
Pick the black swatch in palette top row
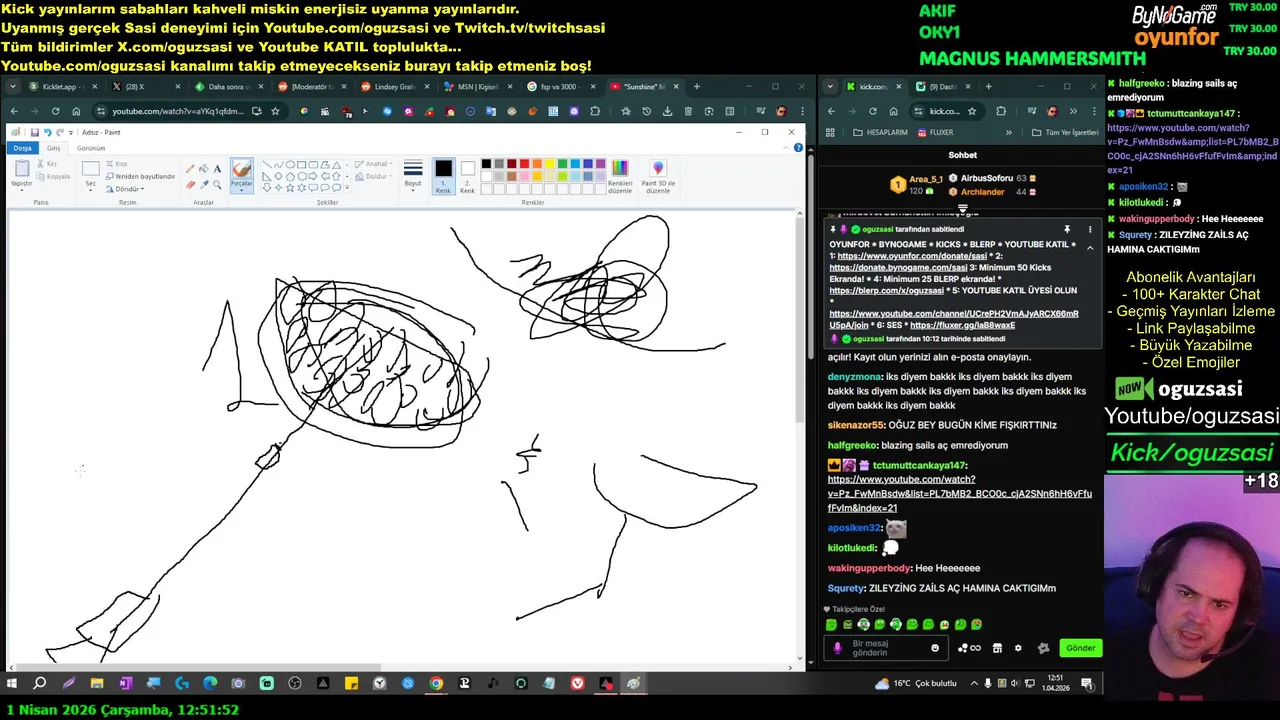click(x=486, y=164)
